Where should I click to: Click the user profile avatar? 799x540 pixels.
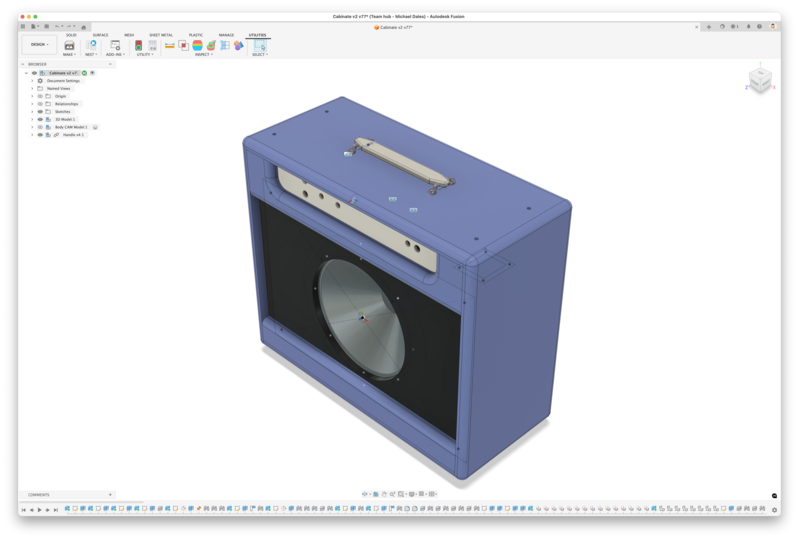(773, 26)
